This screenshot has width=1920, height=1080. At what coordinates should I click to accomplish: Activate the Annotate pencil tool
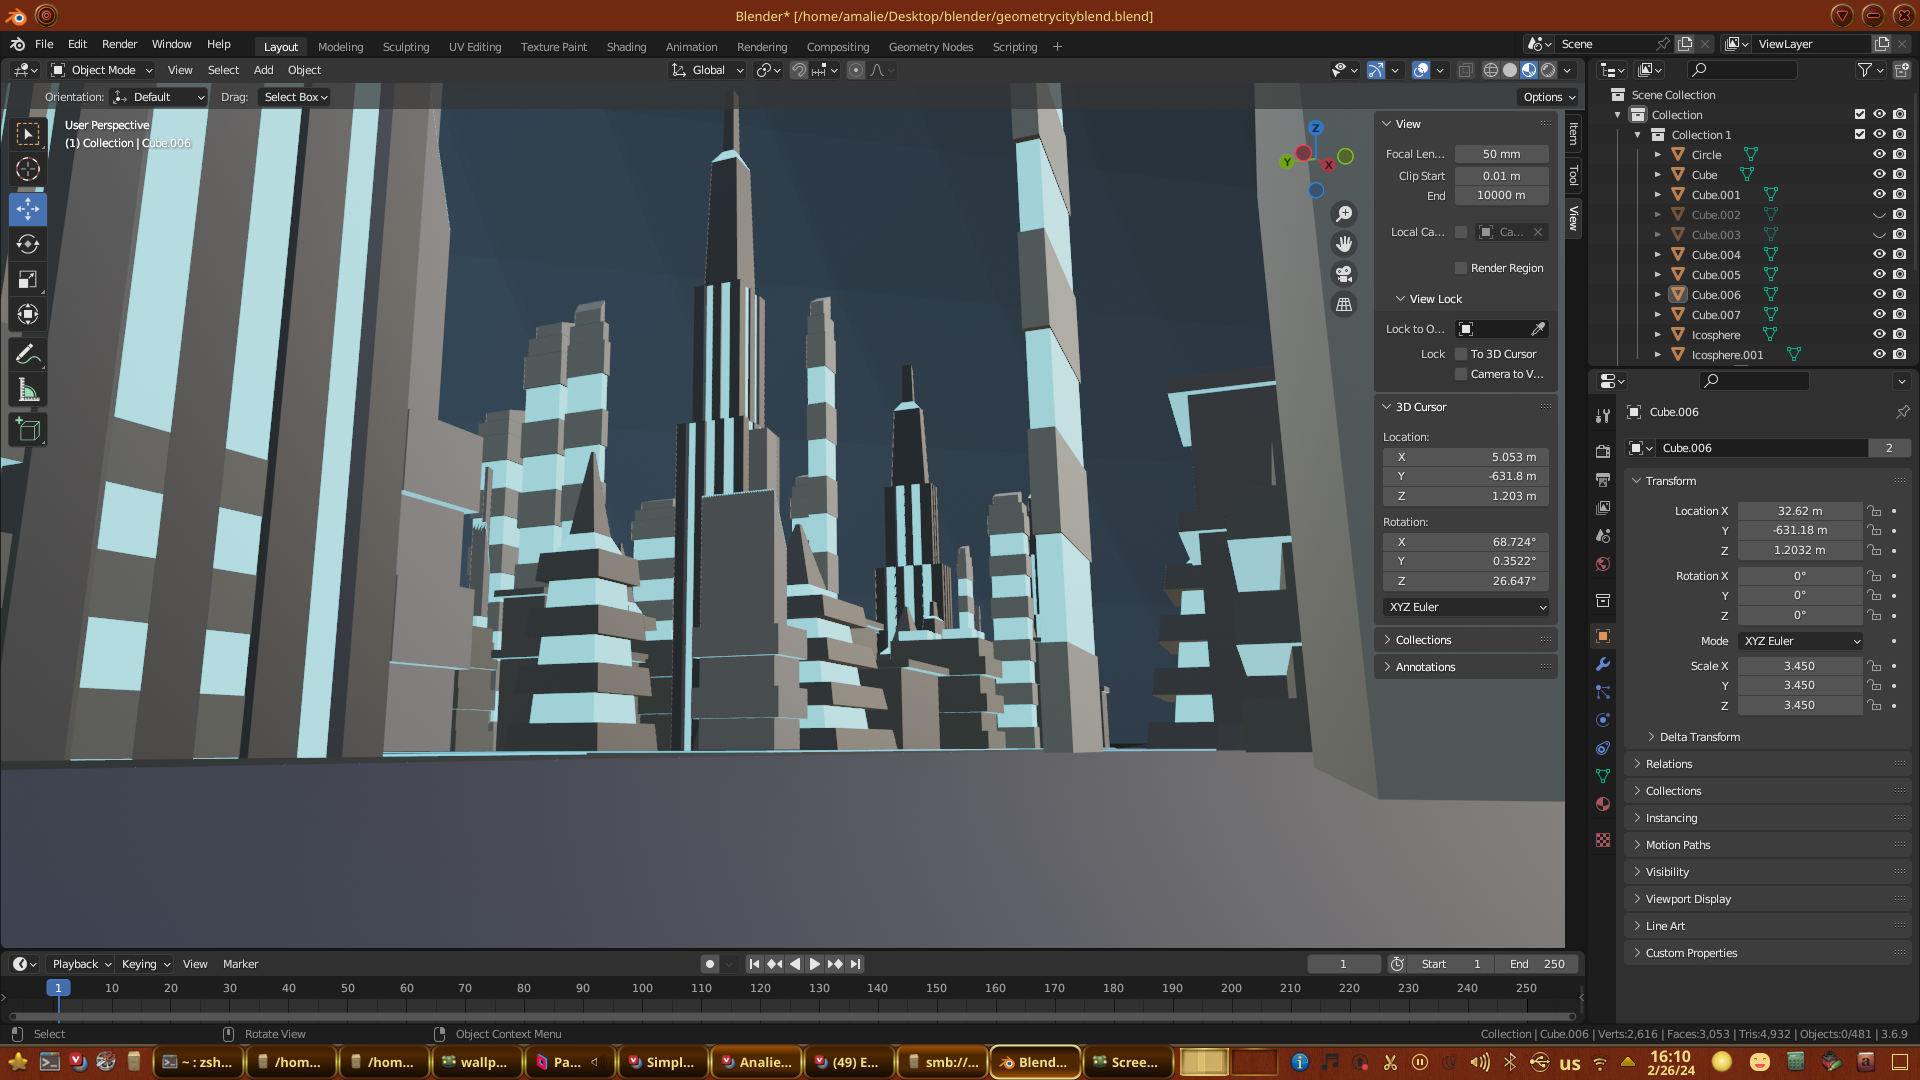pyautogui.click(x=28, y=354)
